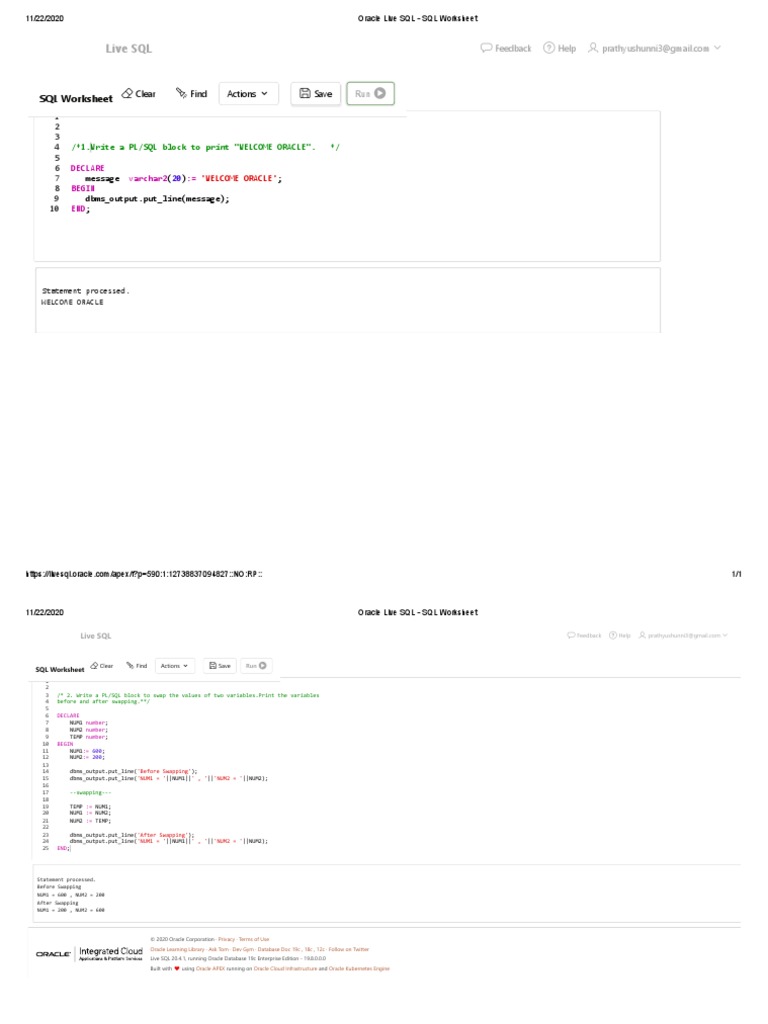
Task: Click the WELCOME ORACLE output line
Action: point(72,302)
